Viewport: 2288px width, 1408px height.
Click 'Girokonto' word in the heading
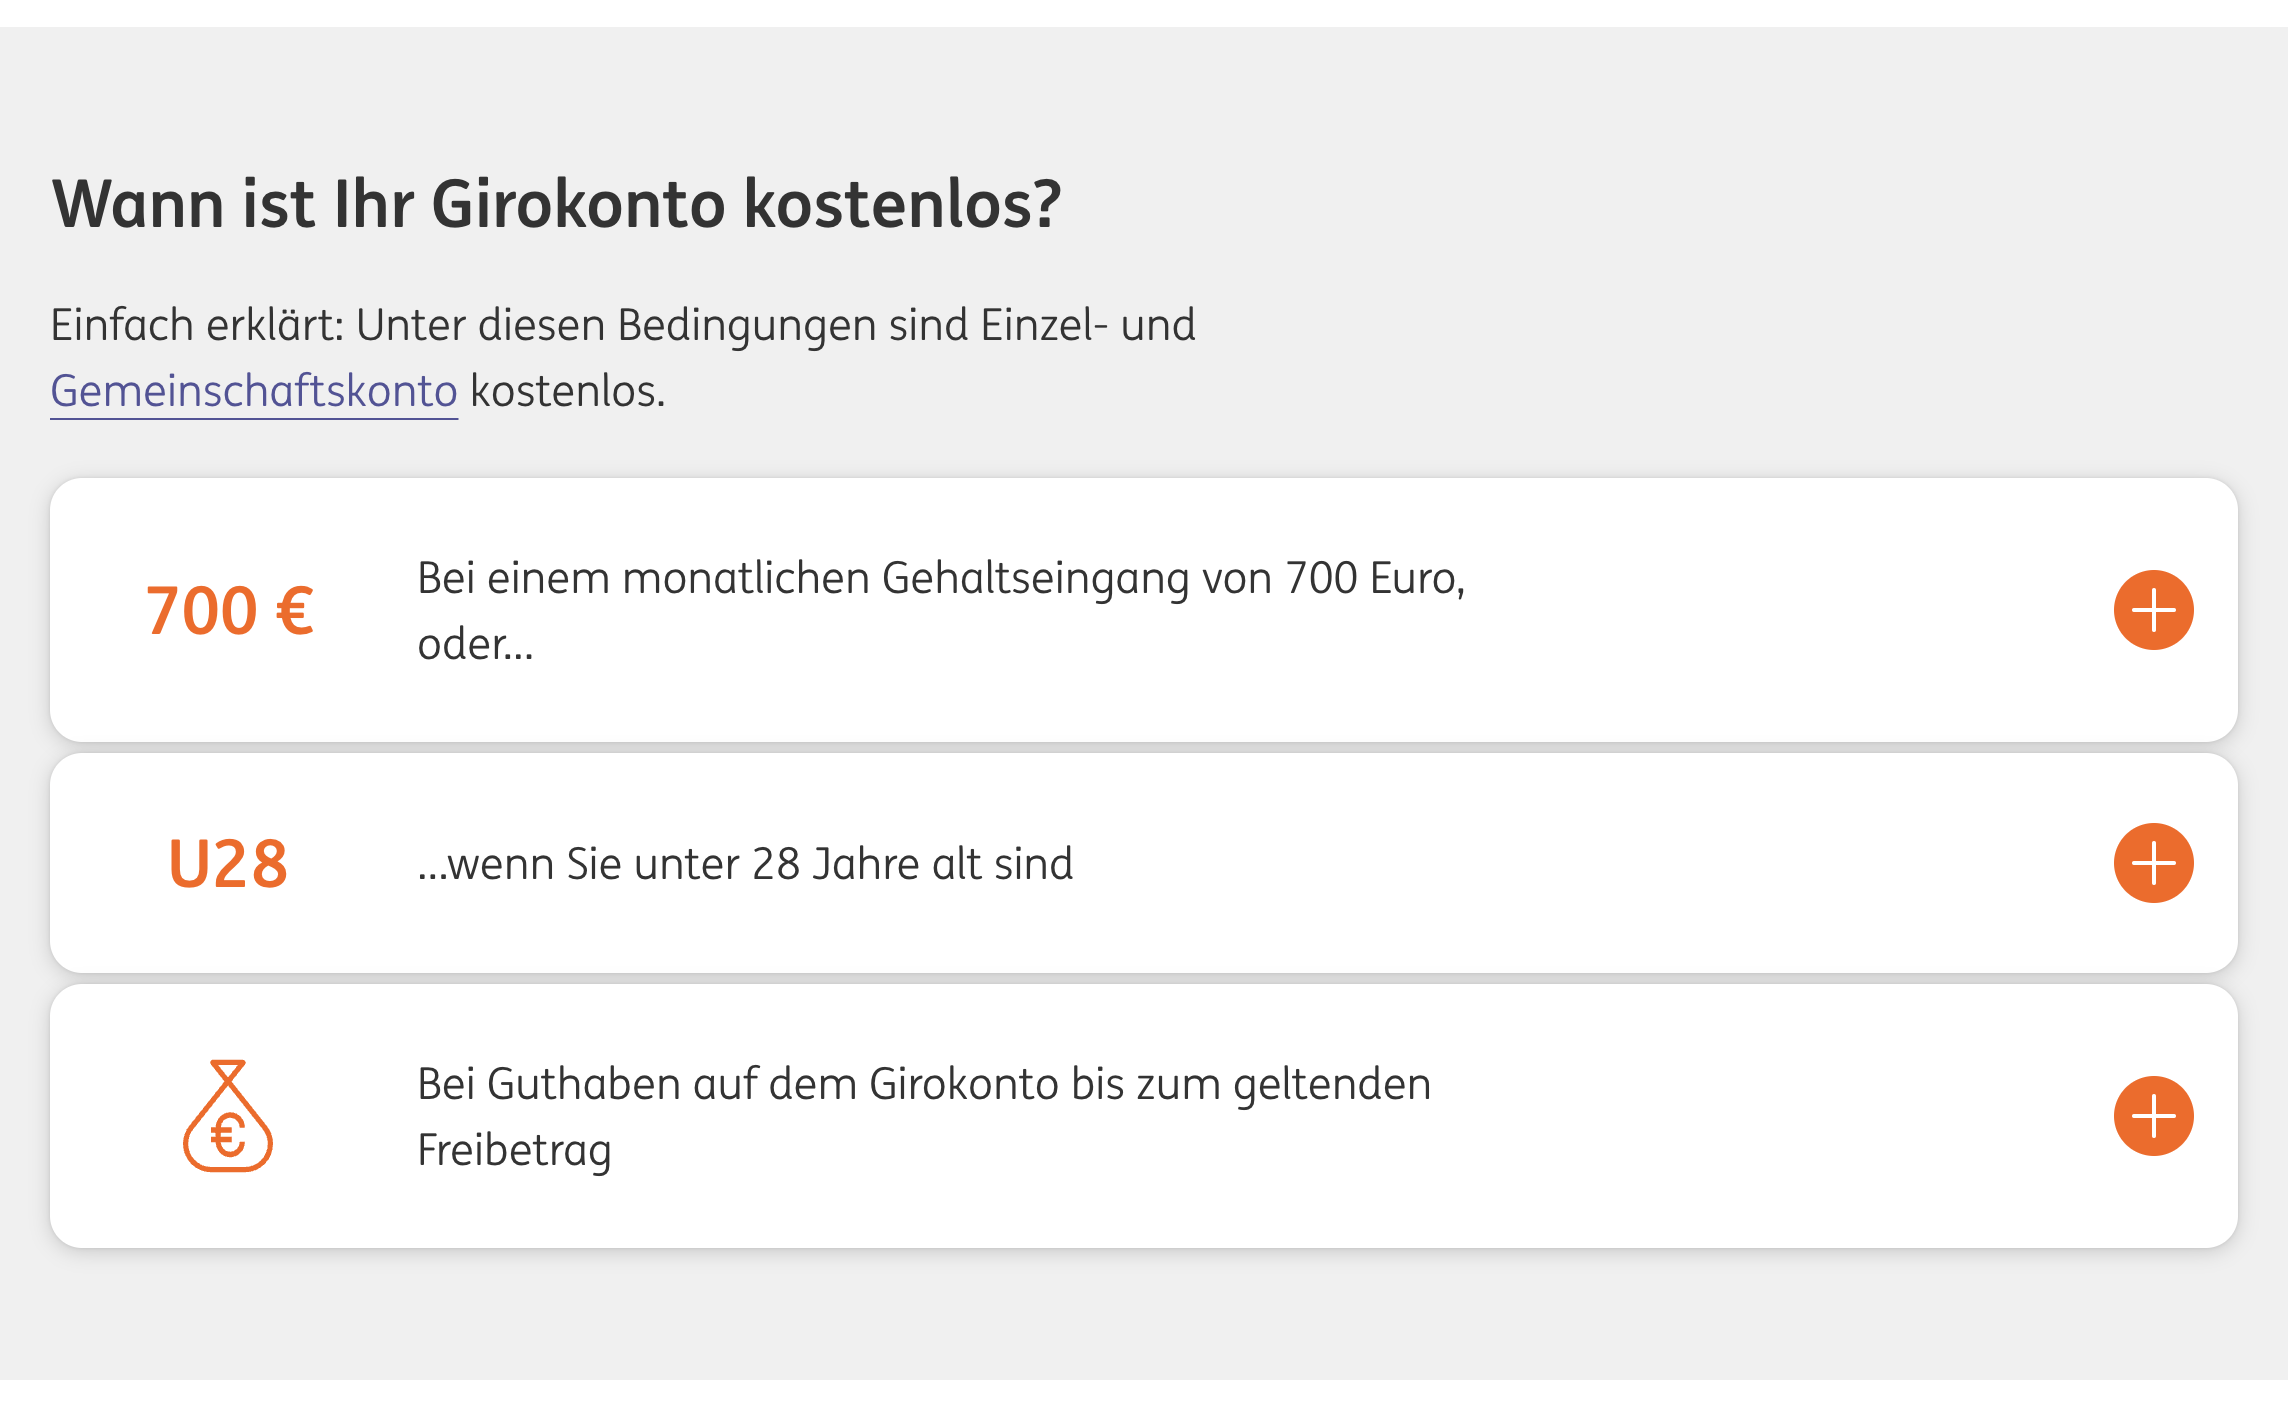(x=579, y=204)
